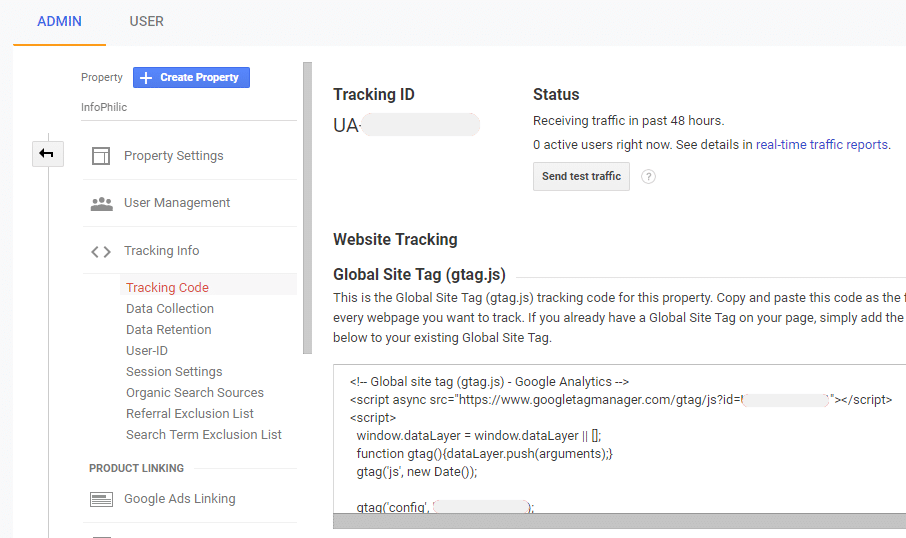This screenshot has height=538, width=906.
Task: Open the real-time traffic reports link
Action: tap(822, 144)
